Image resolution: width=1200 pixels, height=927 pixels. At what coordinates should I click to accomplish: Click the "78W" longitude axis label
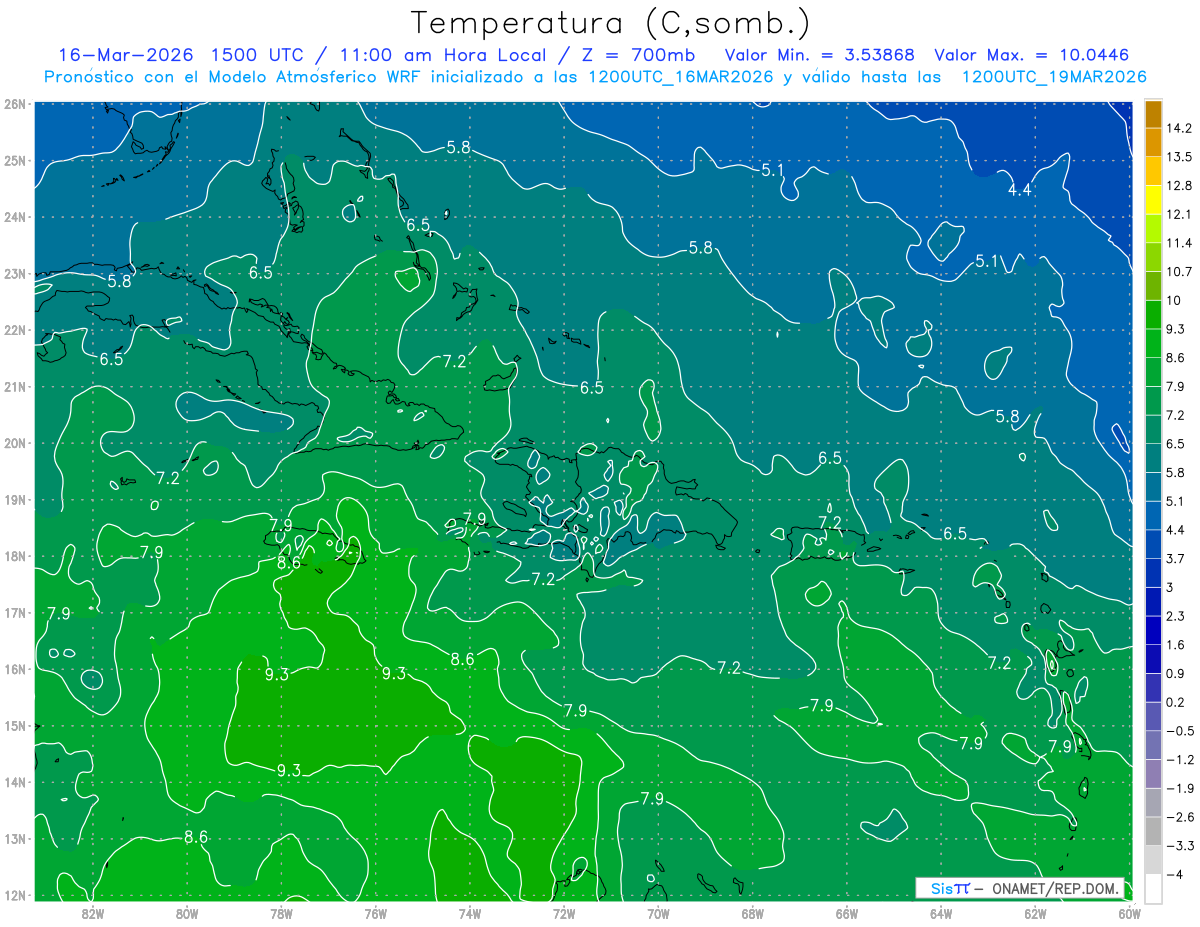281,912
